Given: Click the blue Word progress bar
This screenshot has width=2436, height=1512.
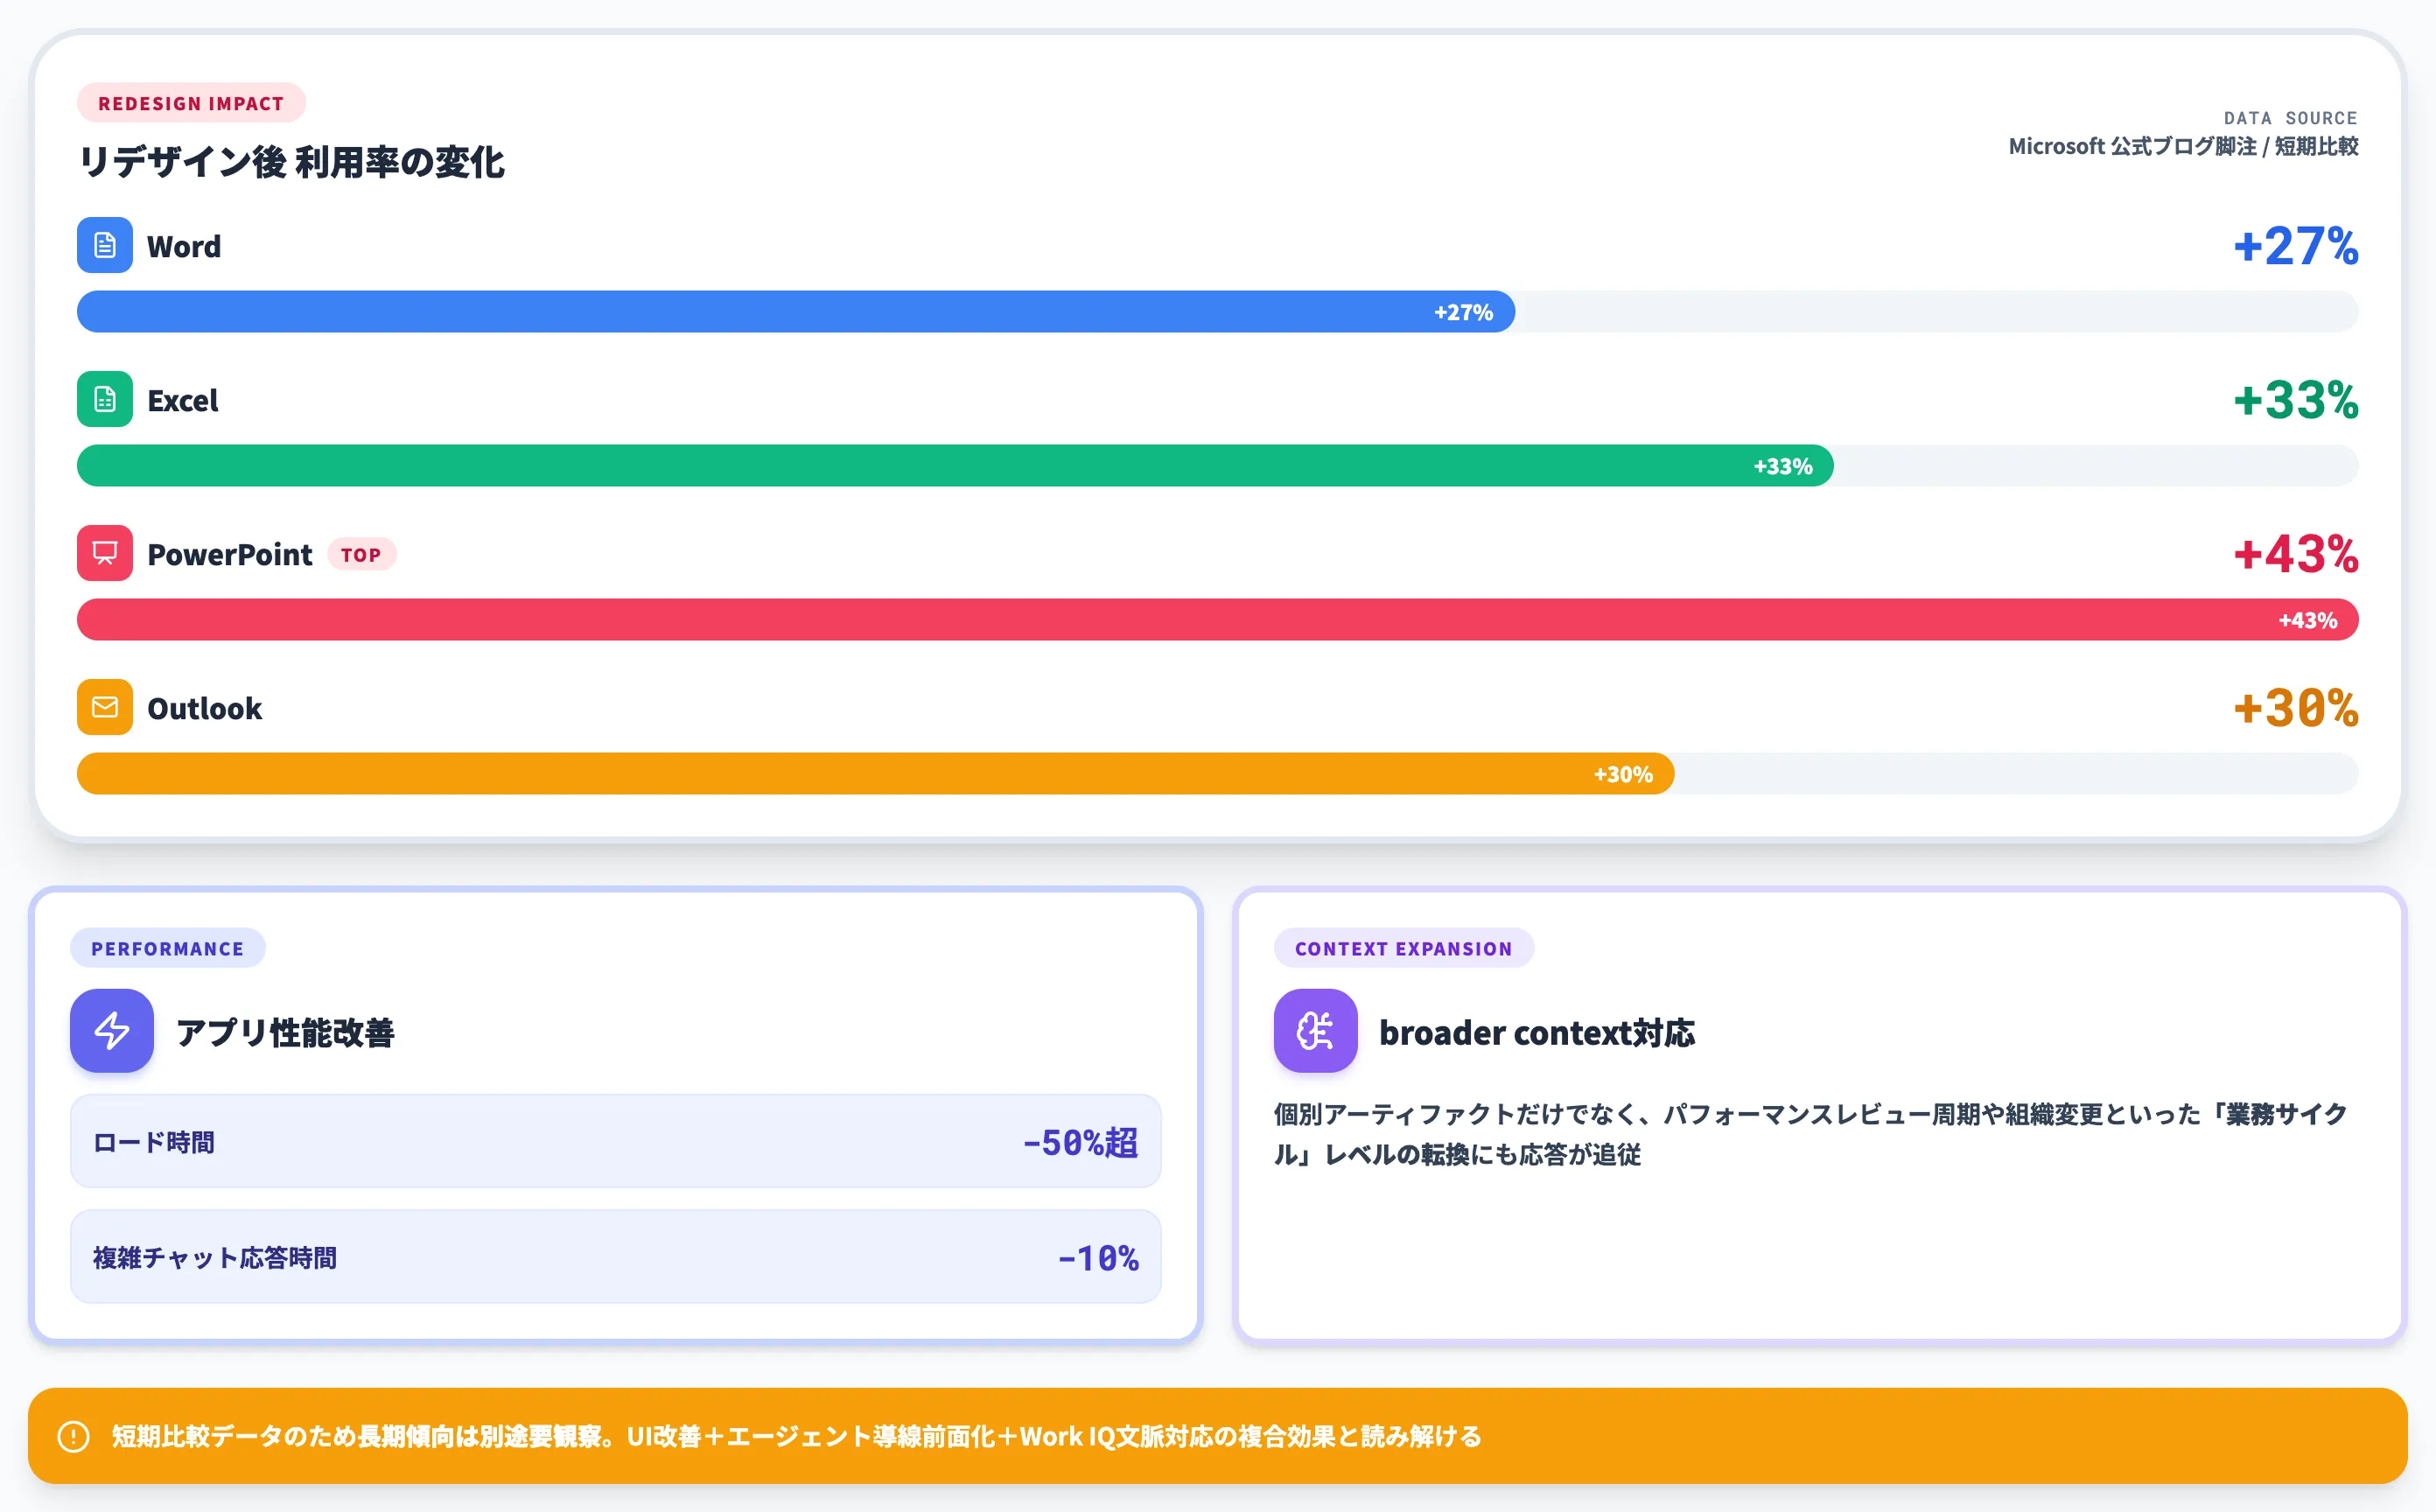Looking at the screenshot, I should coord(796,312).
